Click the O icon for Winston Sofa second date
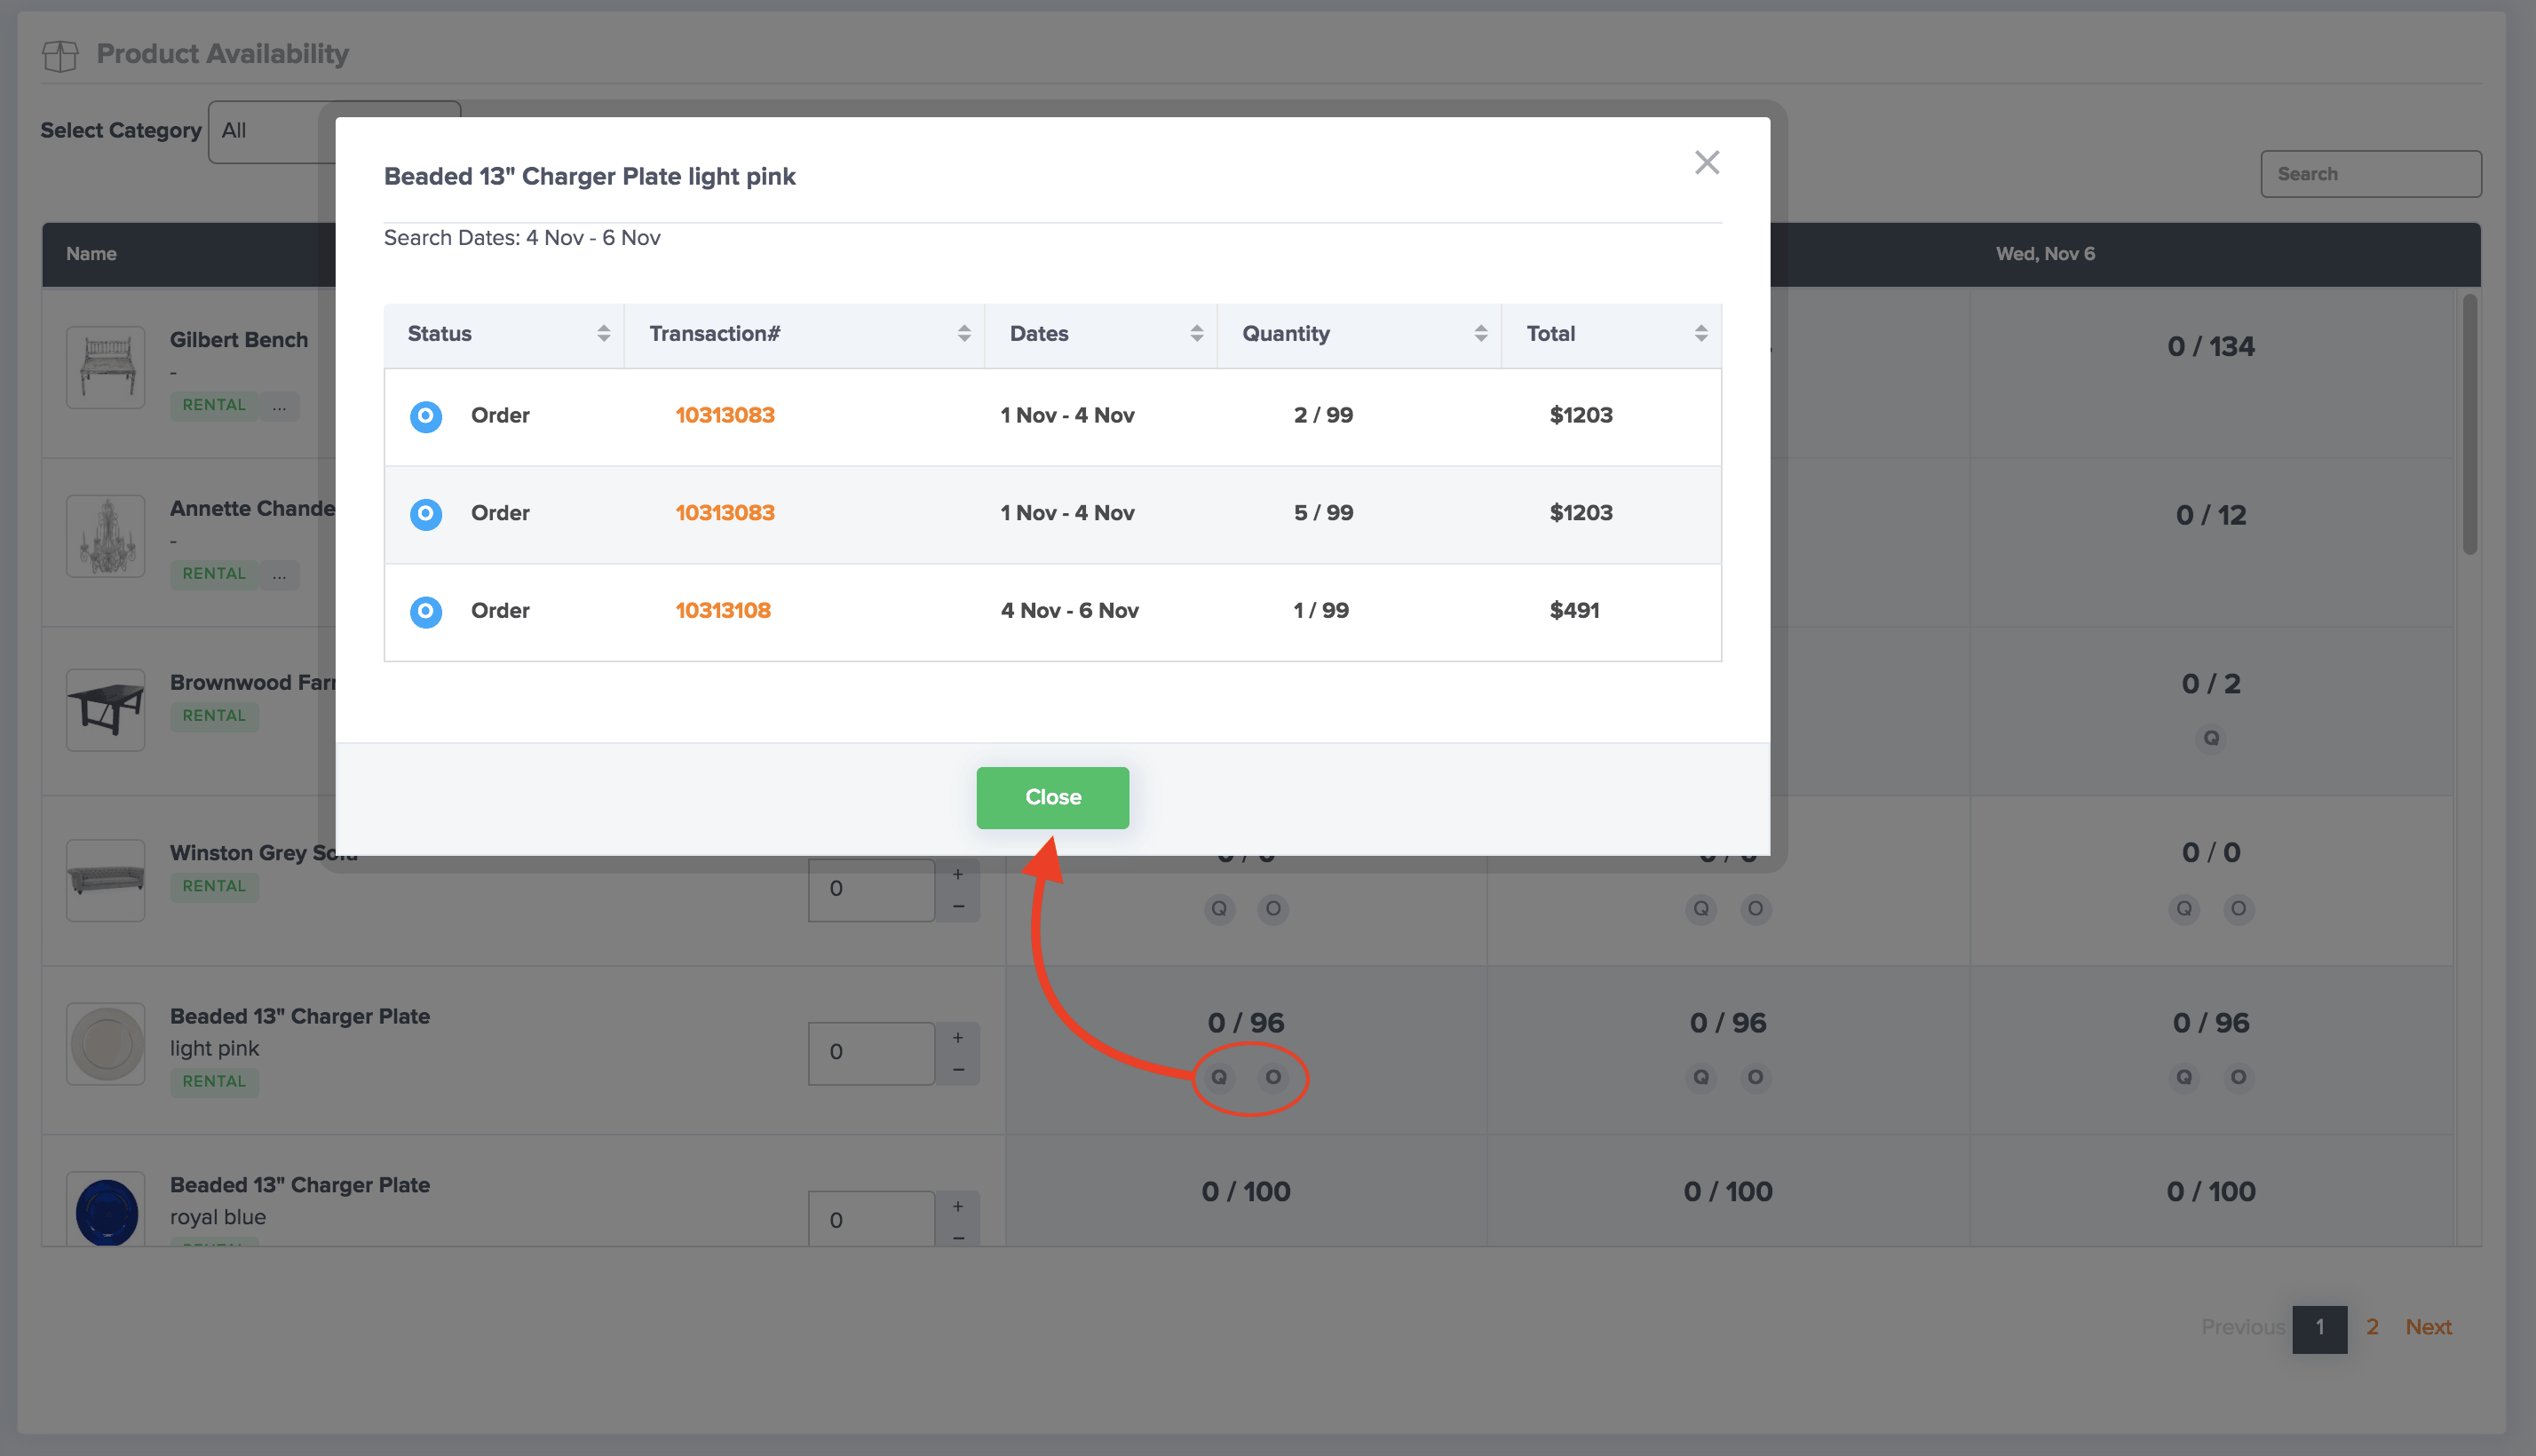Image resolution: width=2536 pixels, height=1456 pixels. tap(1755, 909)
